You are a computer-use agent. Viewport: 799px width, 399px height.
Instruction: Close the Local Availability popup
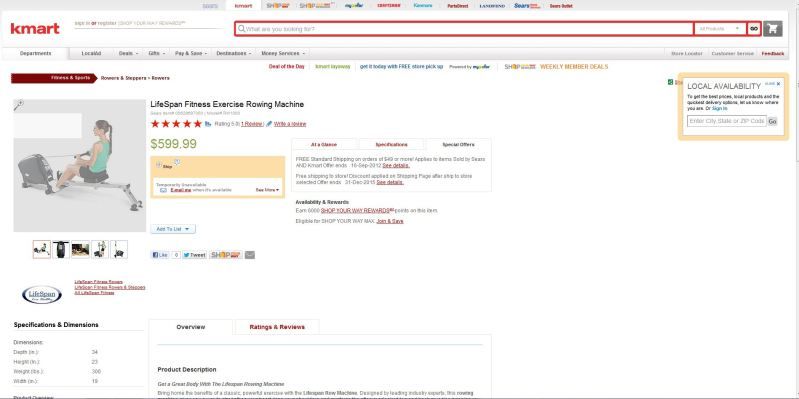[778, 84]
